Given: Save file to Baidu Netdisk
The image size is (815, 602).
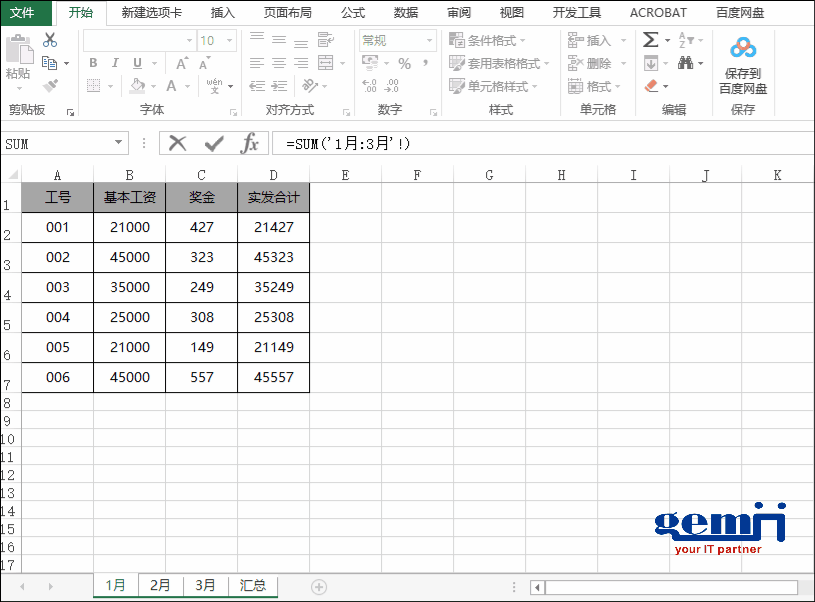Looking at the screenshot, I should click(743, 66).
